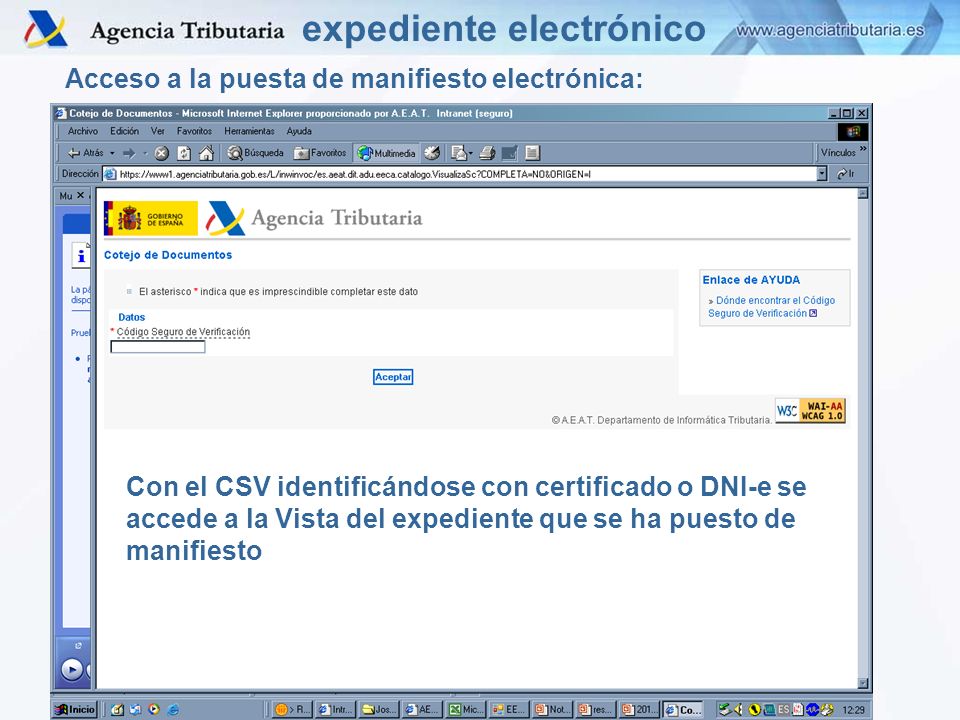Play media with the side panel play button
This screenshot has height=720, width=960.
click(72, 670)
